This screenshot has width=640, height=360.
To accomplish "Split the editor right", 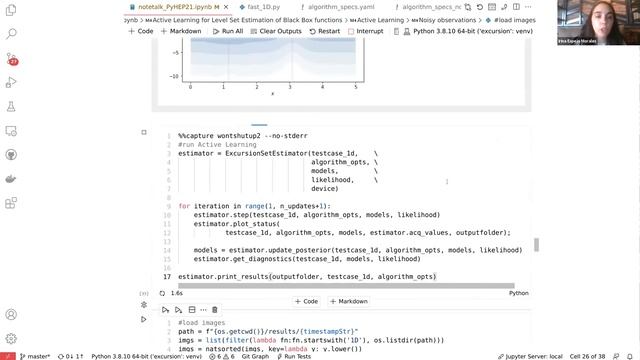I will 516,7.
